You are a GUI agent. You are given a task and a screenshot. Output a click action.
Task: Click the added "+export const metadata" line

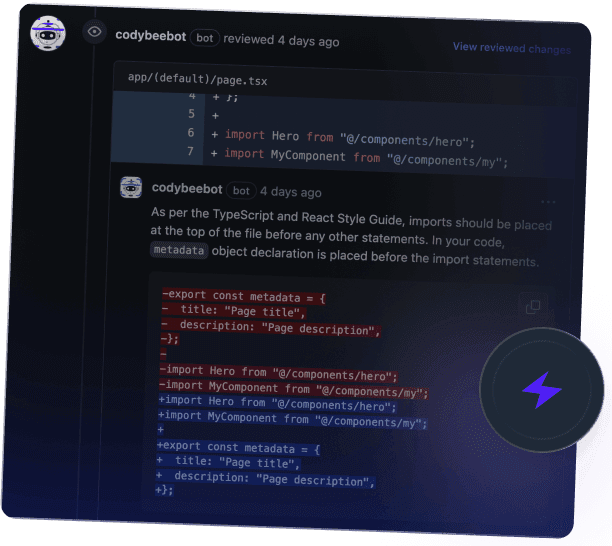(x=240, y=445)
